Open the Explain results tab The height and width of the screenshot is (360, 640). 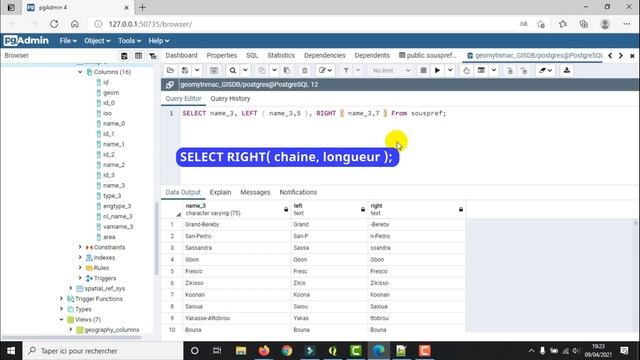(220, 192)
